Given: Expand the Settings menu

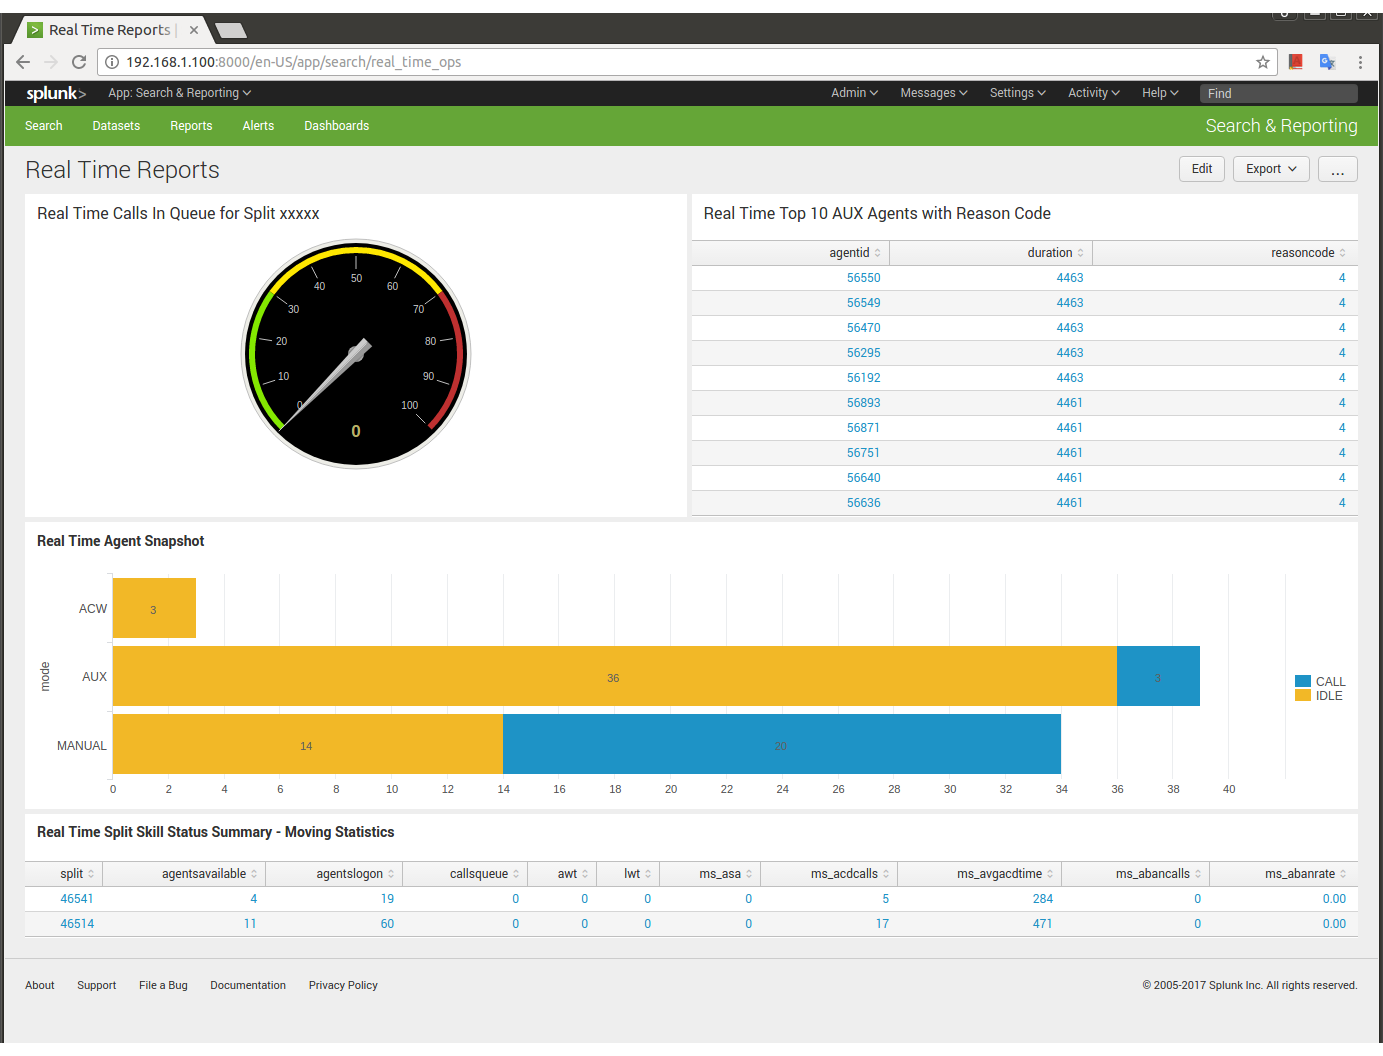Looking at the screenshot, I should tap(1017, 93).
